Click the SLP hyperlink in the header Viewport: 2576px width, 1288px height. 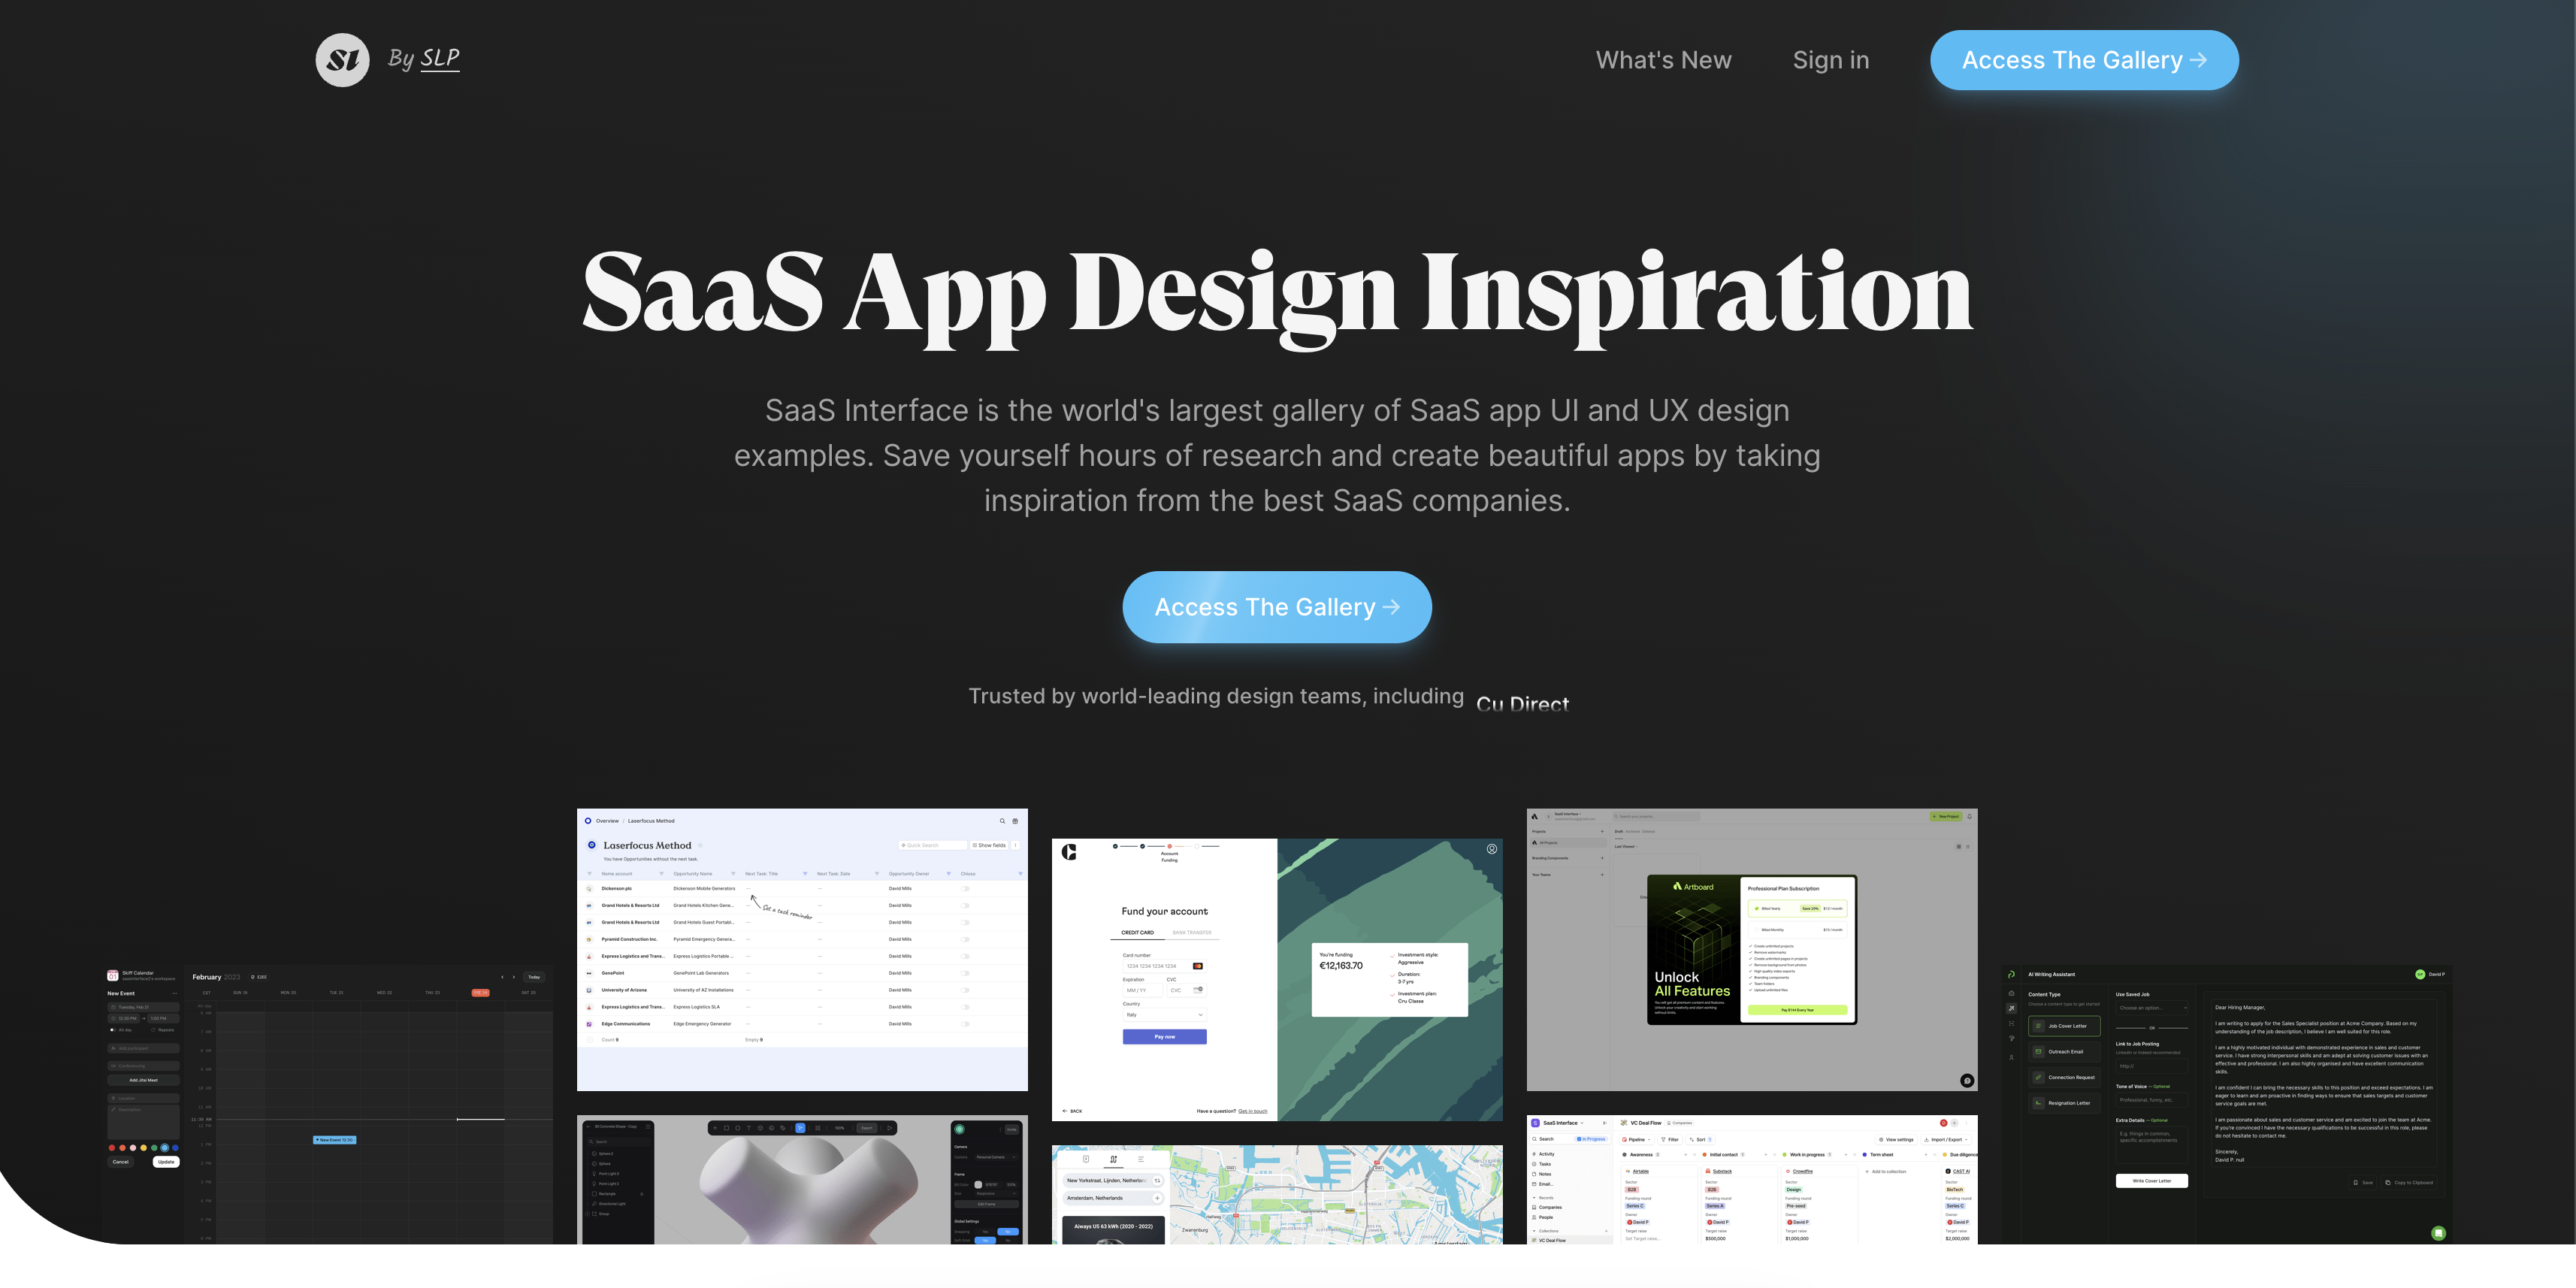[x=439, y=58]
